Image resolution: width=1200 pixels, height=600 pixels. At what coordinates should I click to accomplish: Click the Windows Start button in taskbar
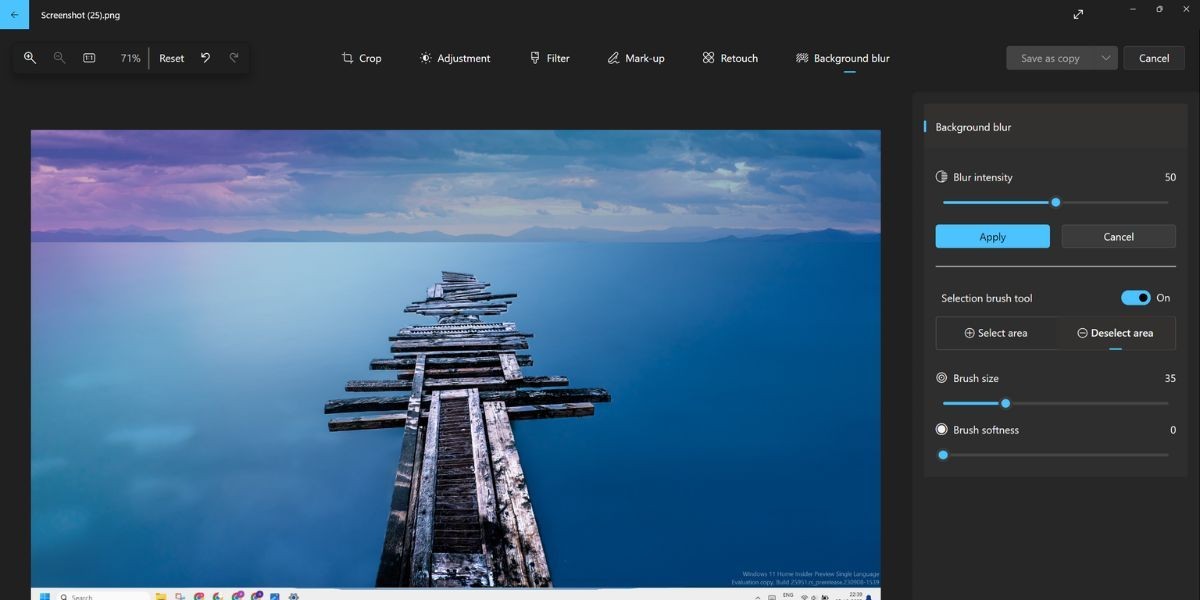(x=44, y=596)
